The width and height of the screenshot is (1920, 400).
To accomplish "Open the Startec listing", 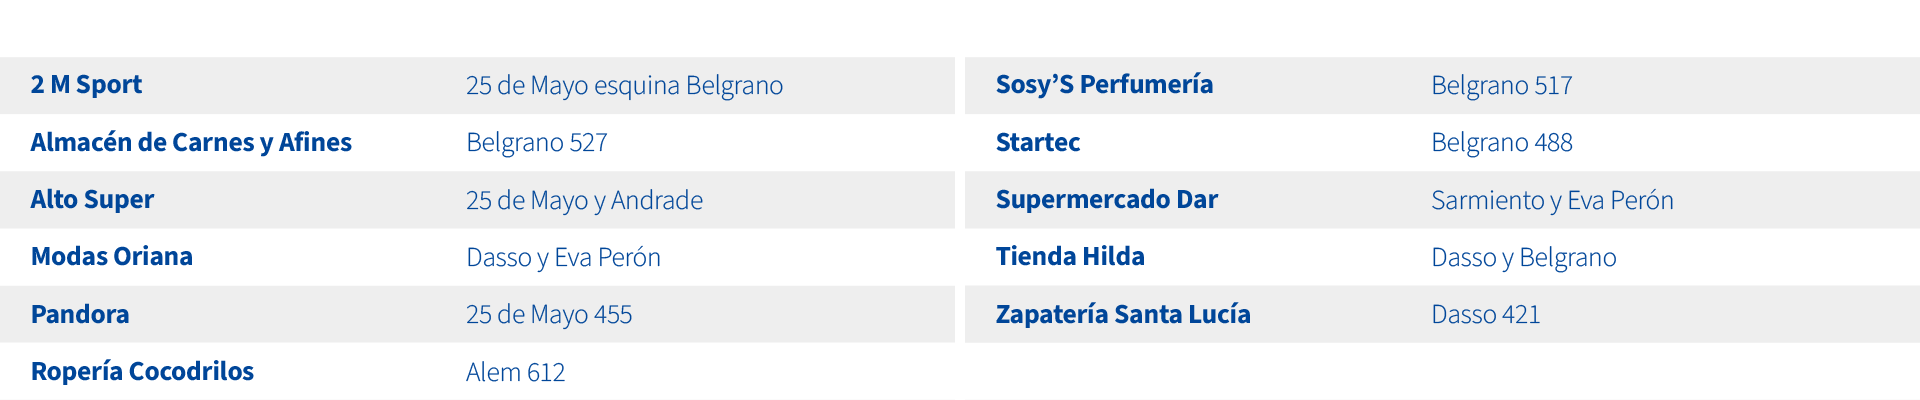I will (x=1038, y=143).
